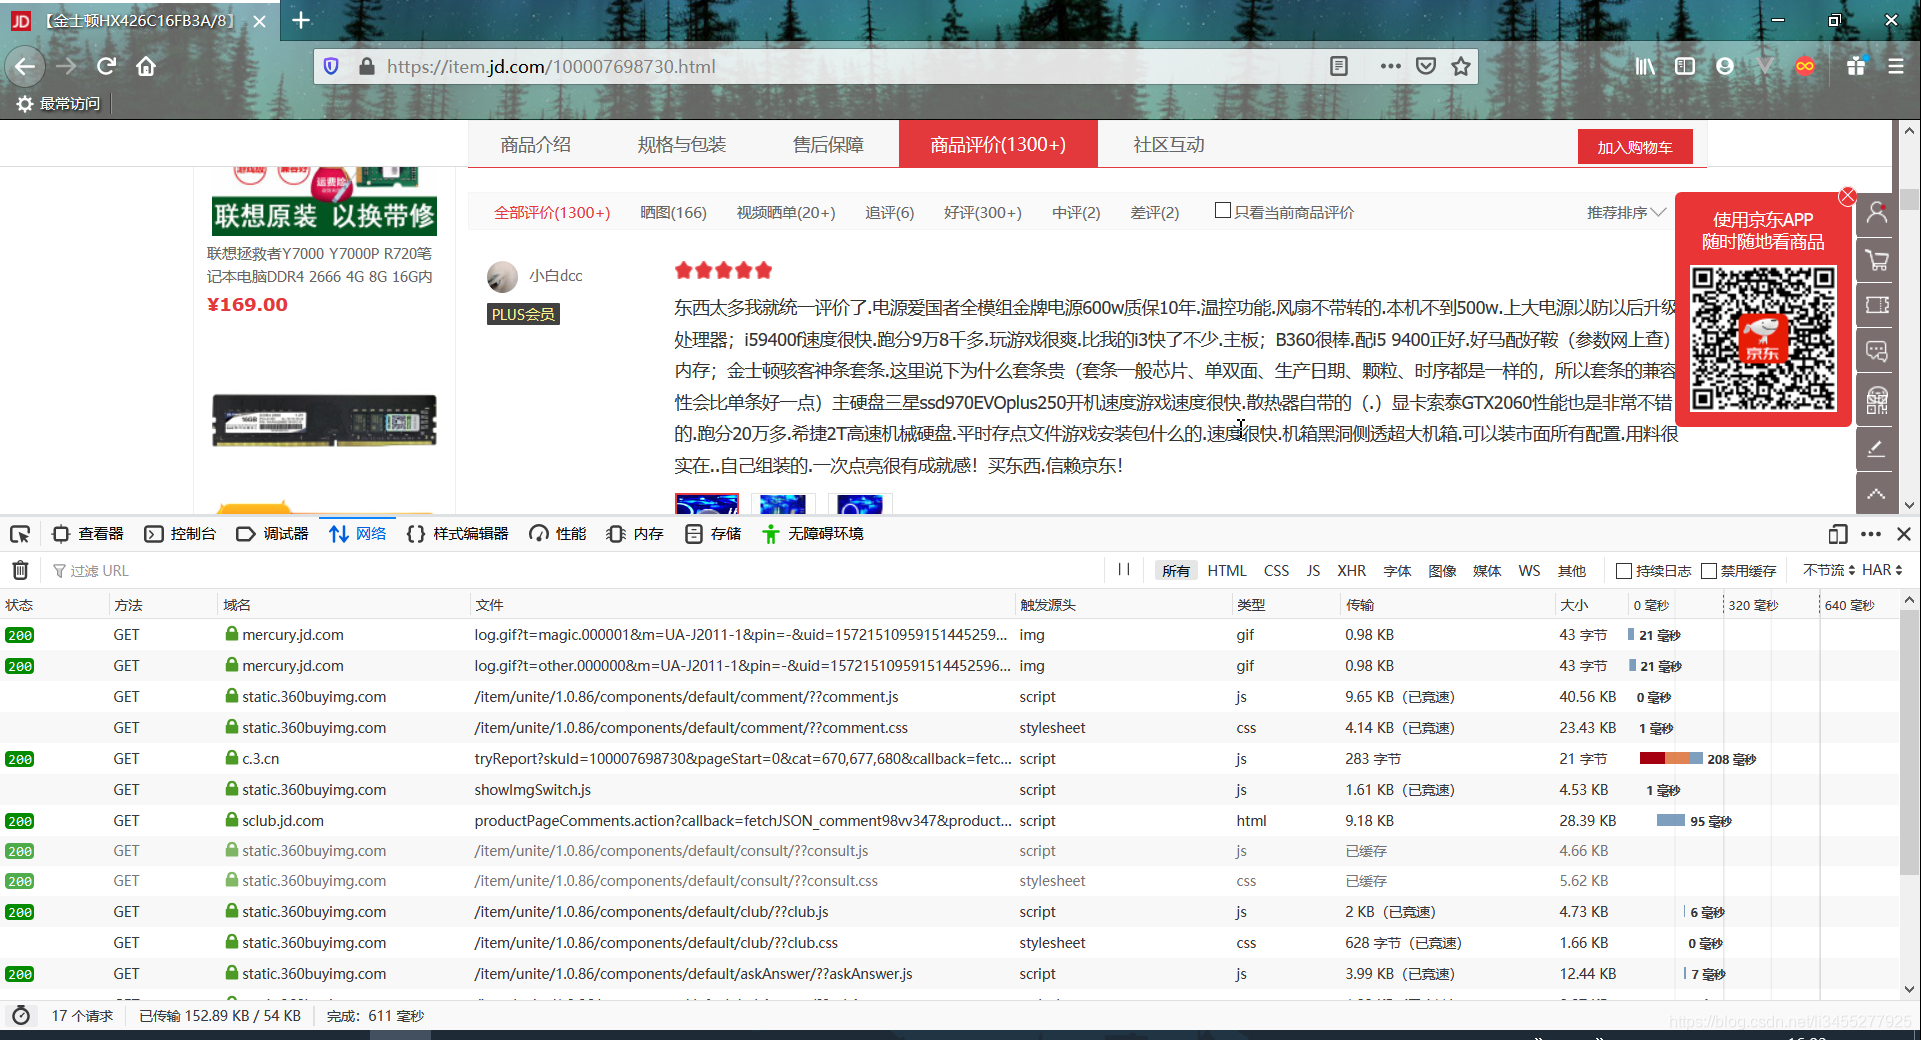Open the tracking protection shield icon
Viewport: 1921px width, 1040px height.
[331, 67]
